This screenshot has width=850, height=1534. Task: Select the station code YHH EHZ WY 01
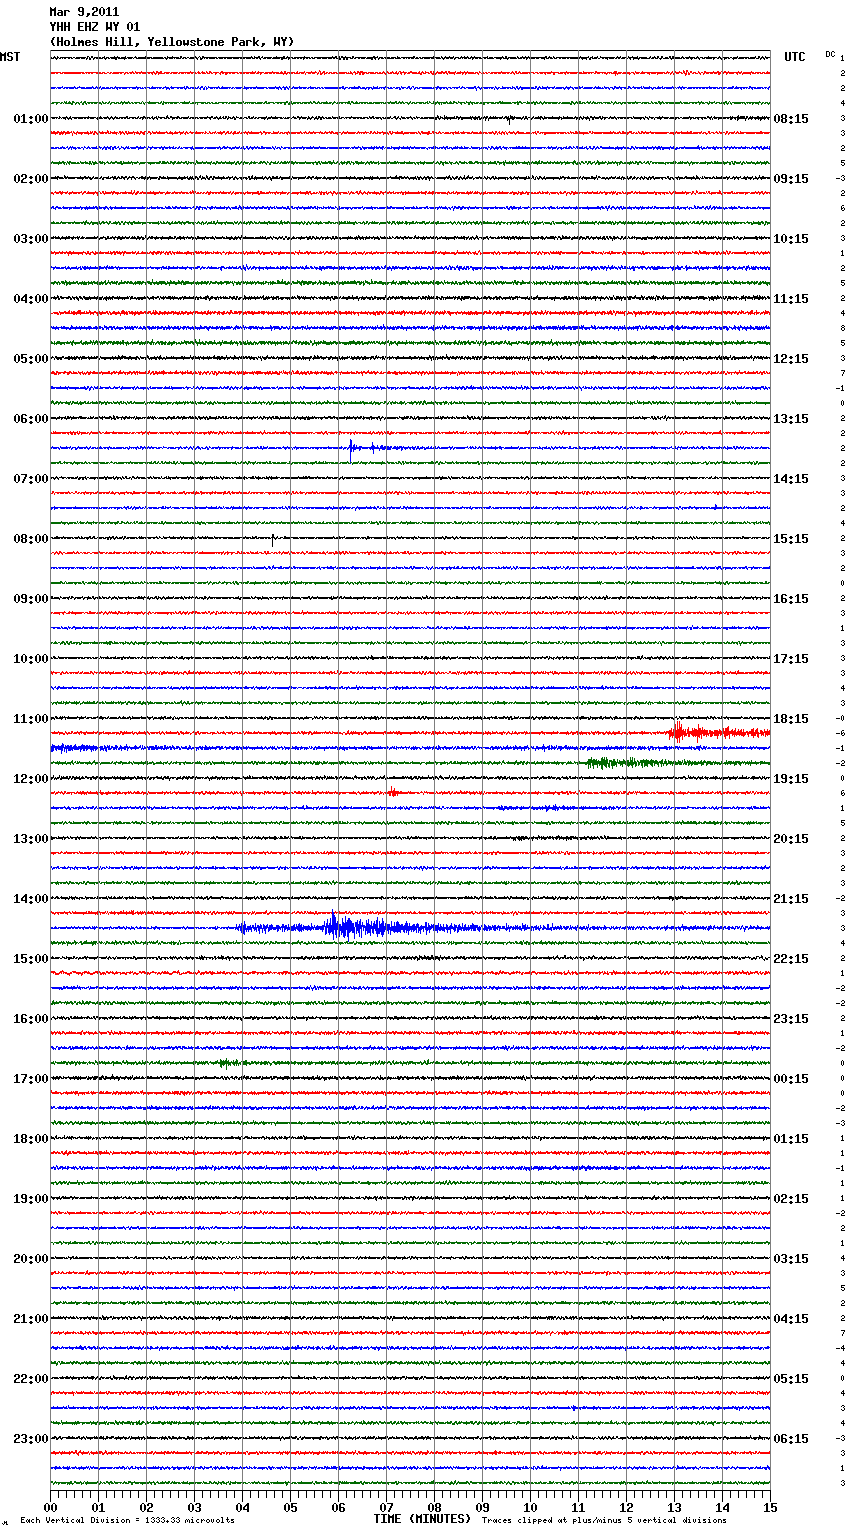pyautogui.click(x=95, y=27)
